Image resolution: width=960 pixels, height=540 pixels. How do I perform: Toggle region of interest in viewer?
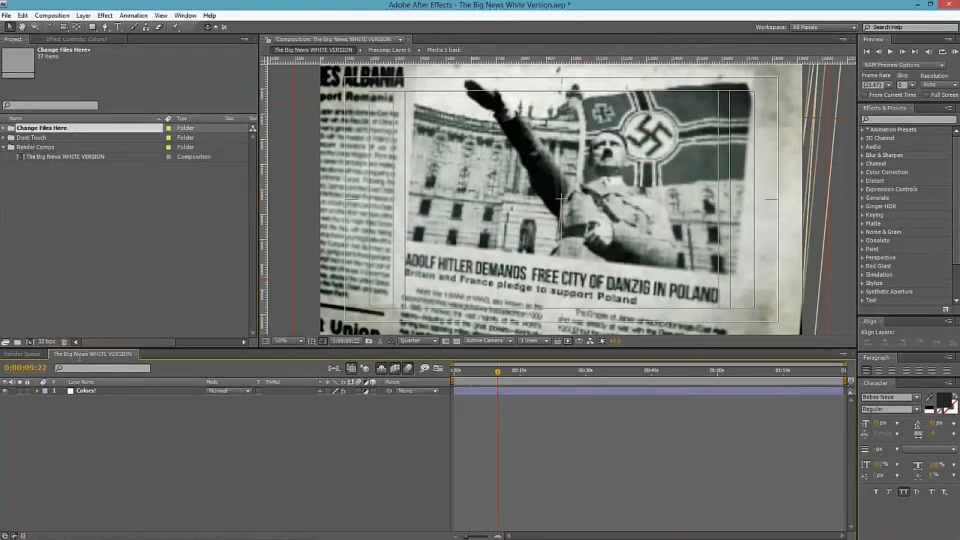pos(445,341)
